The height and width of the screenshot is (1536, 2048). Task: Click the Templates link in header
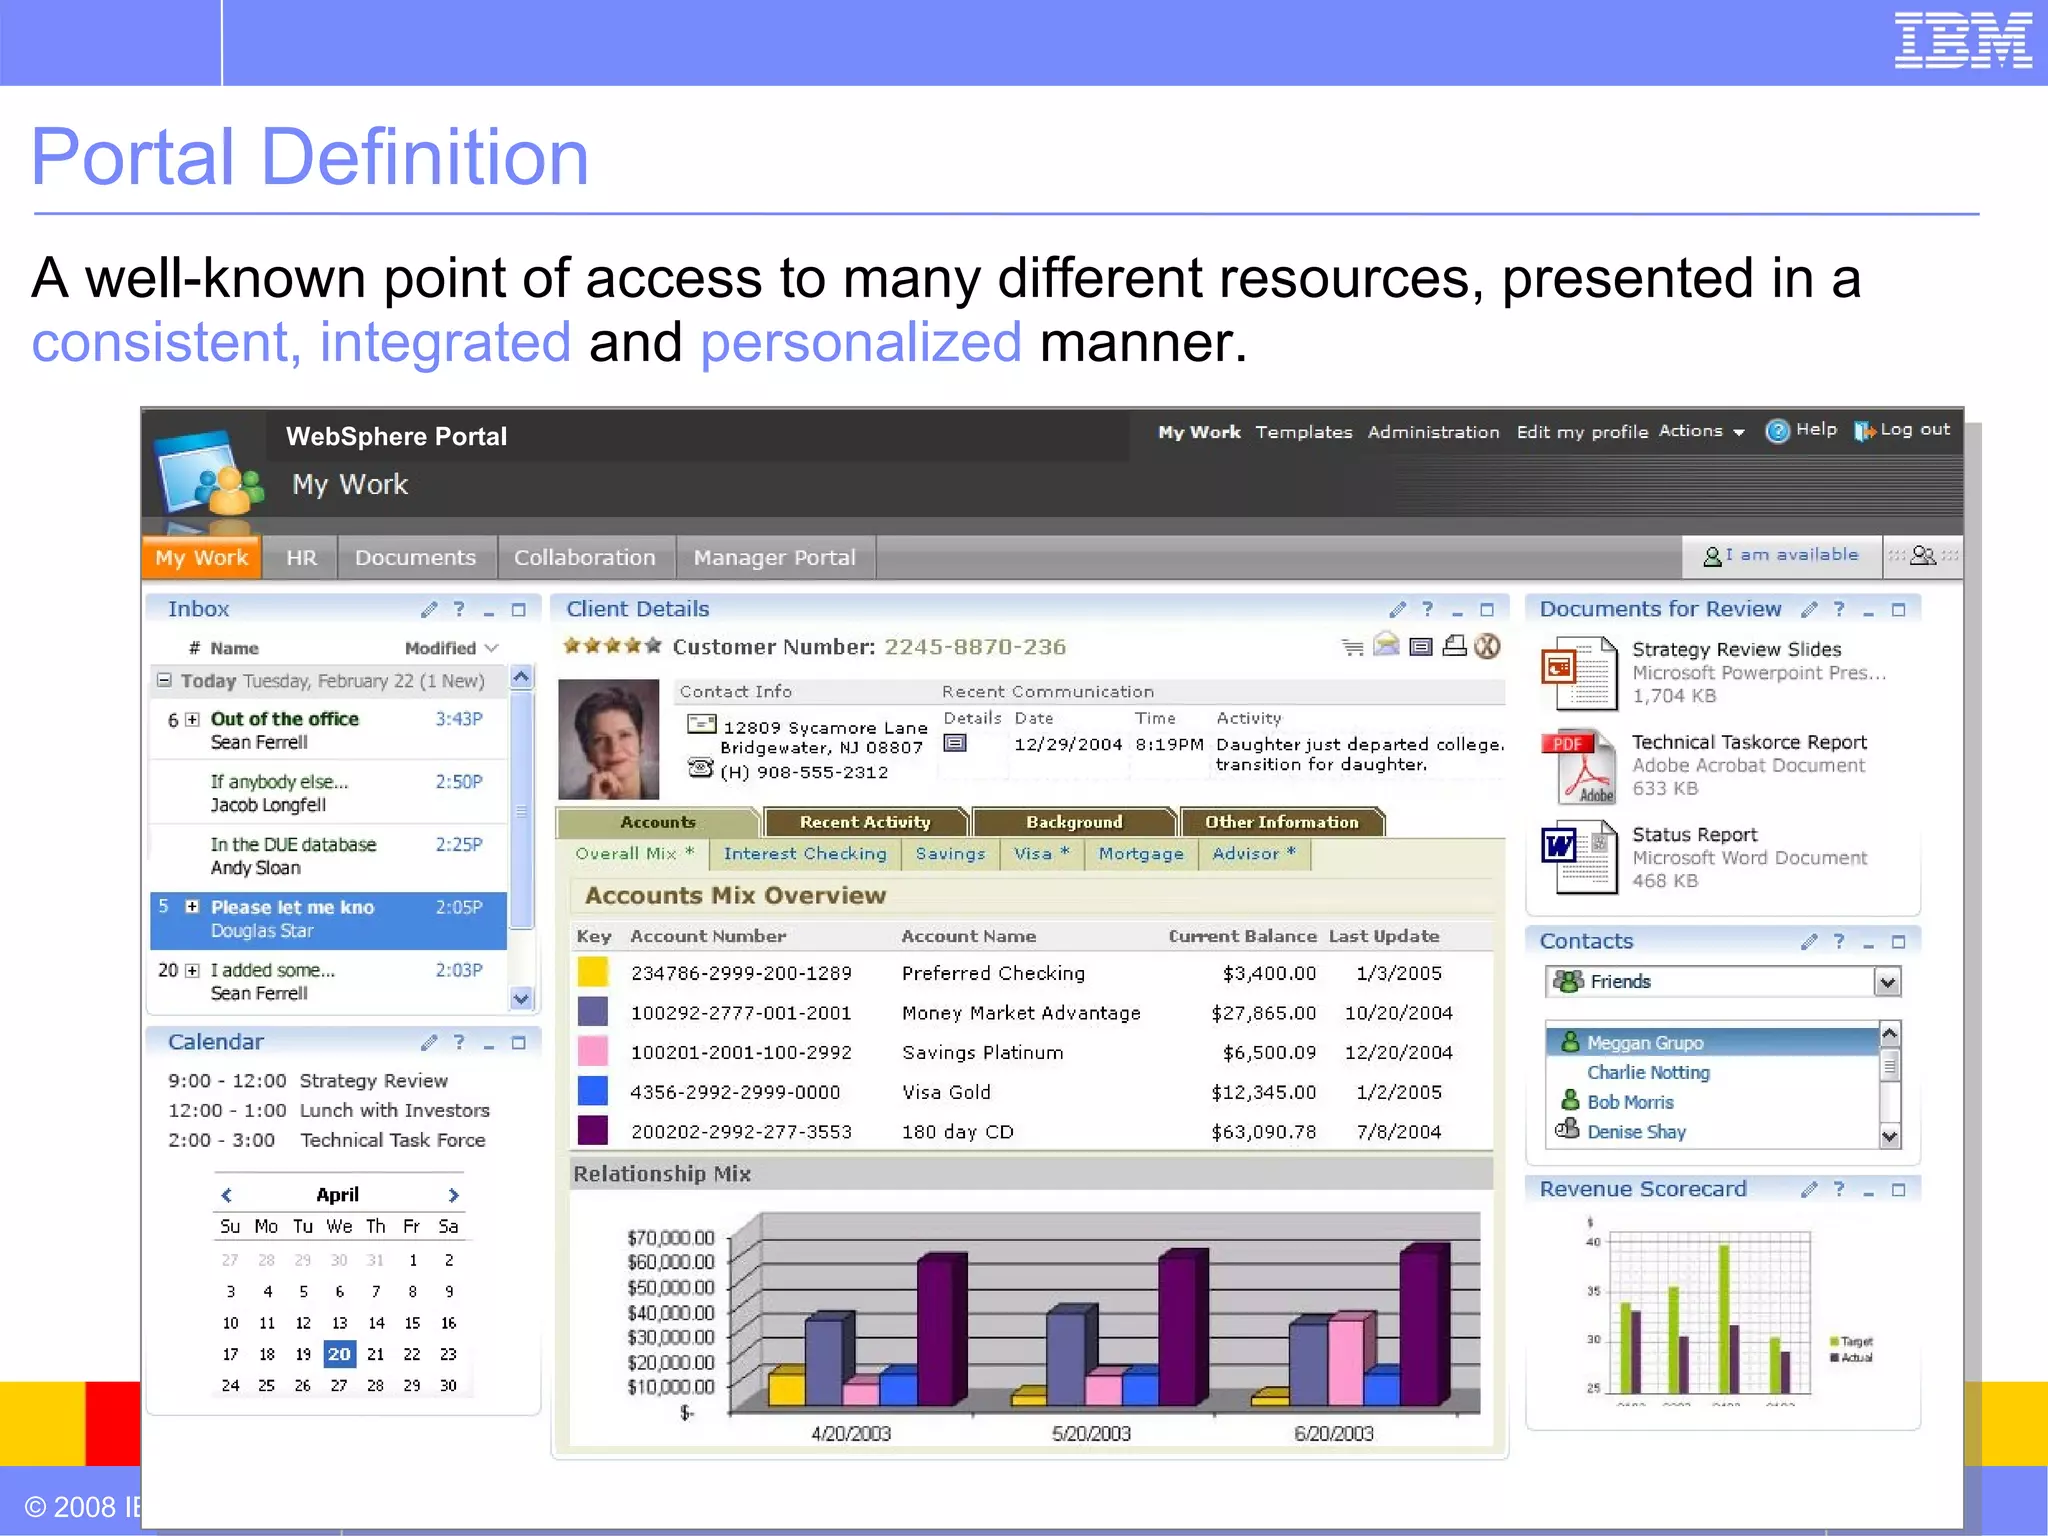pyautogui.click(x=1304, y=432)
